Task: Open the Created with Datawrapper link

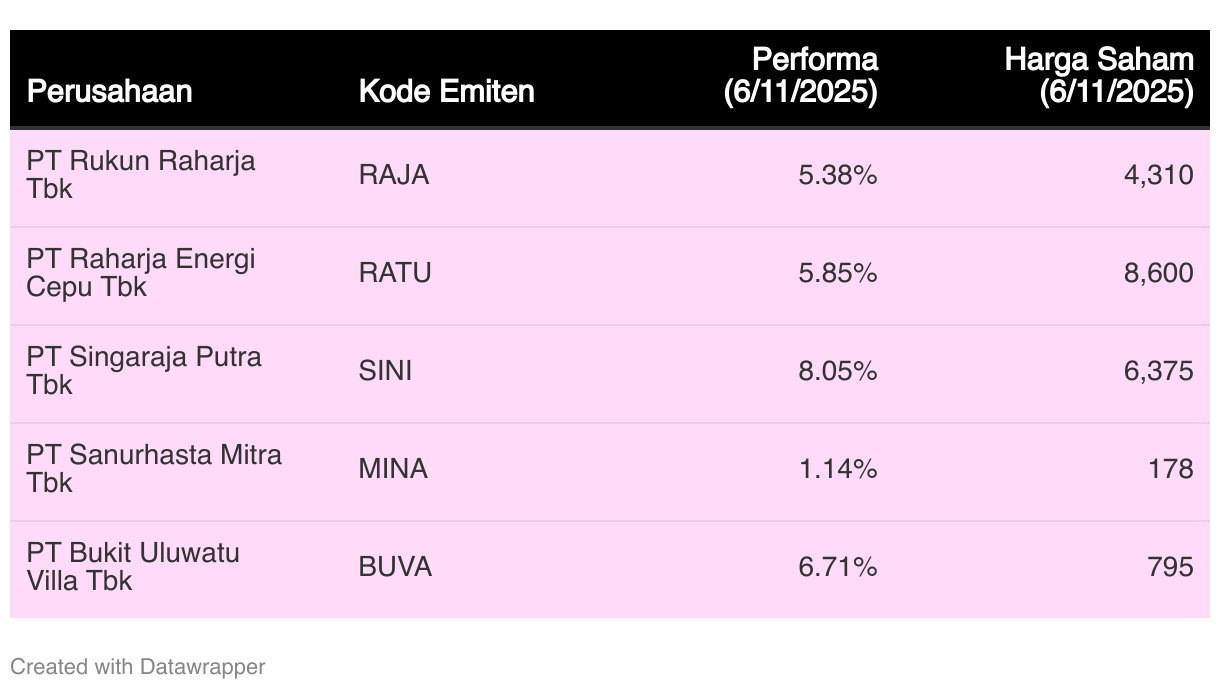Action: click(x=138, y=666)
